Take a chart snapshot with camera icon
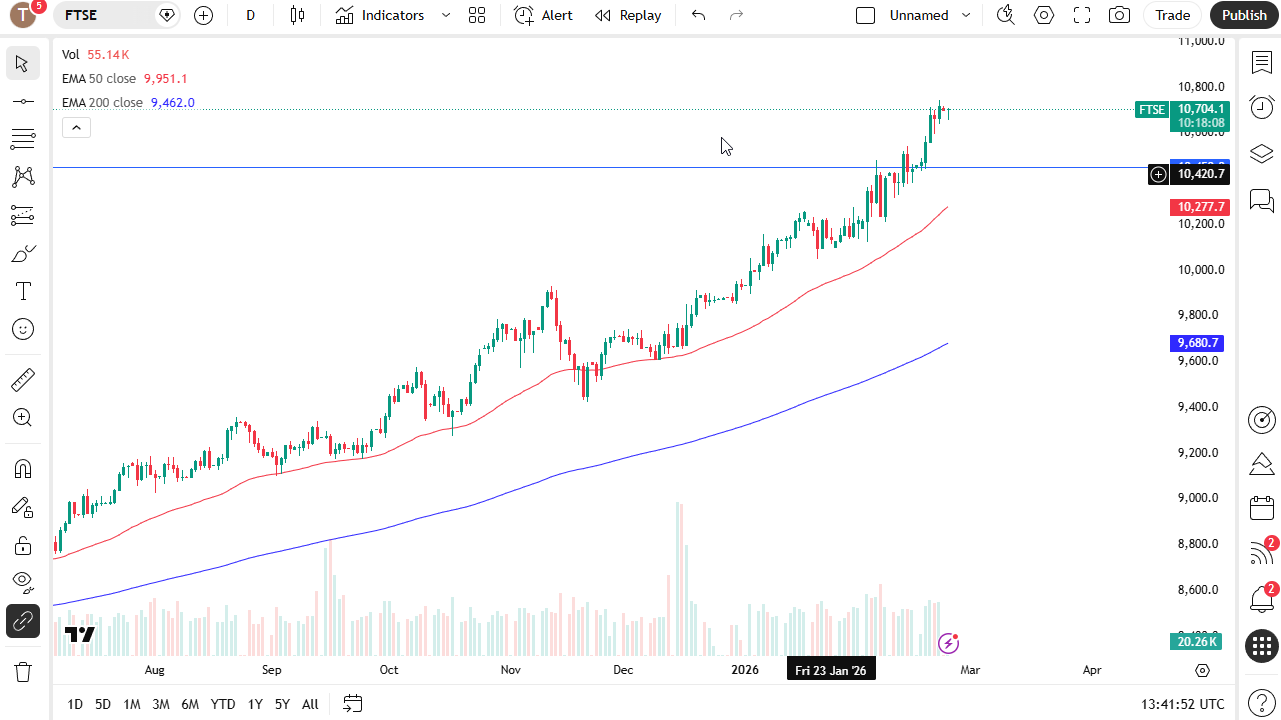This screenshot has height=720, width=1281. coord(1120,15)
